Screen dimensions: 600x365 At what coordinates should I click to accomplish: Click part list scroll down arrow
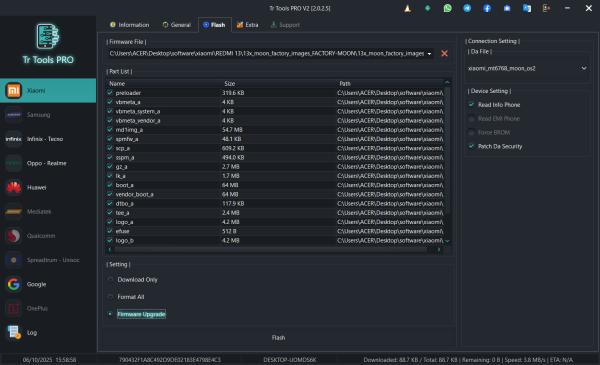447,241
